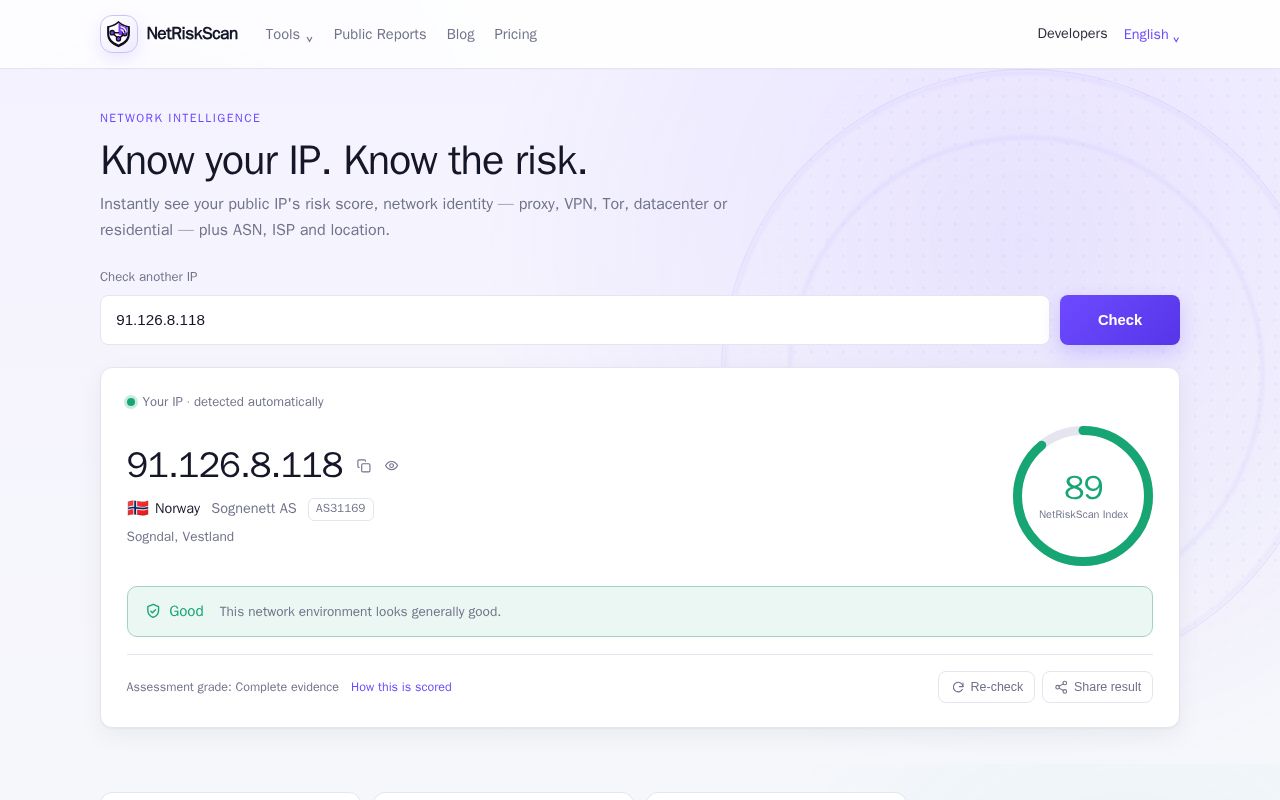The height and width of the screenshot is (800, 1280).
Task: Click the Norway flag icon
Action: point(138,508)
